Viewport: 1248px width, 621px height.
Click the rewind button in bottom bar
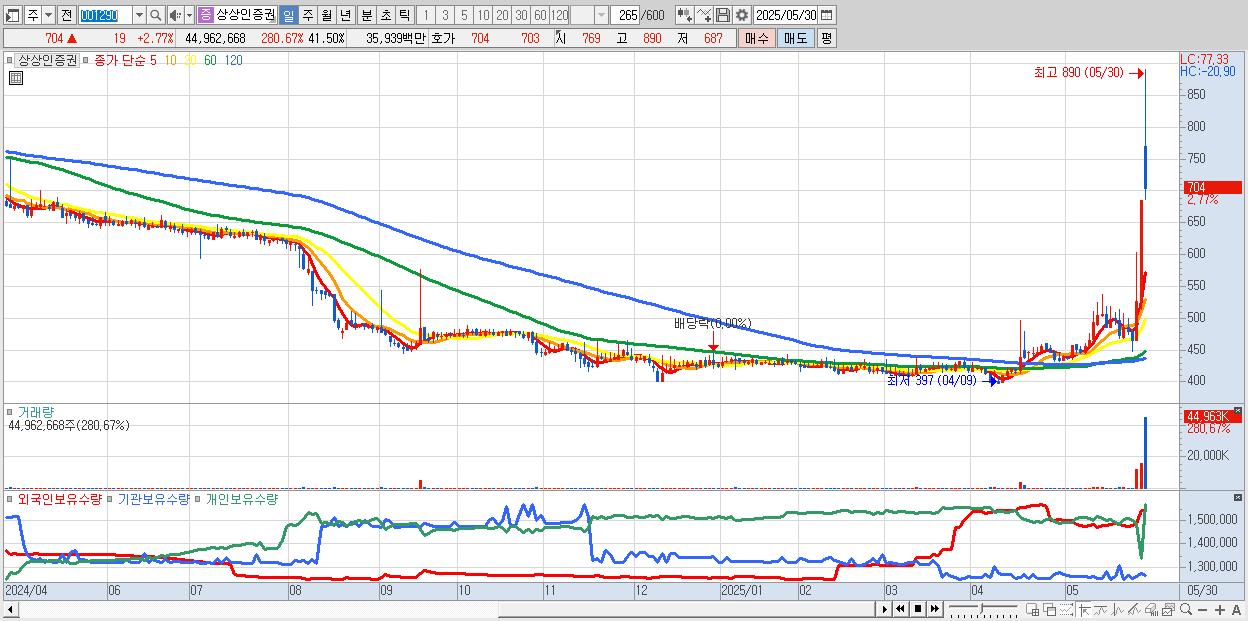[x=900, y=609]
